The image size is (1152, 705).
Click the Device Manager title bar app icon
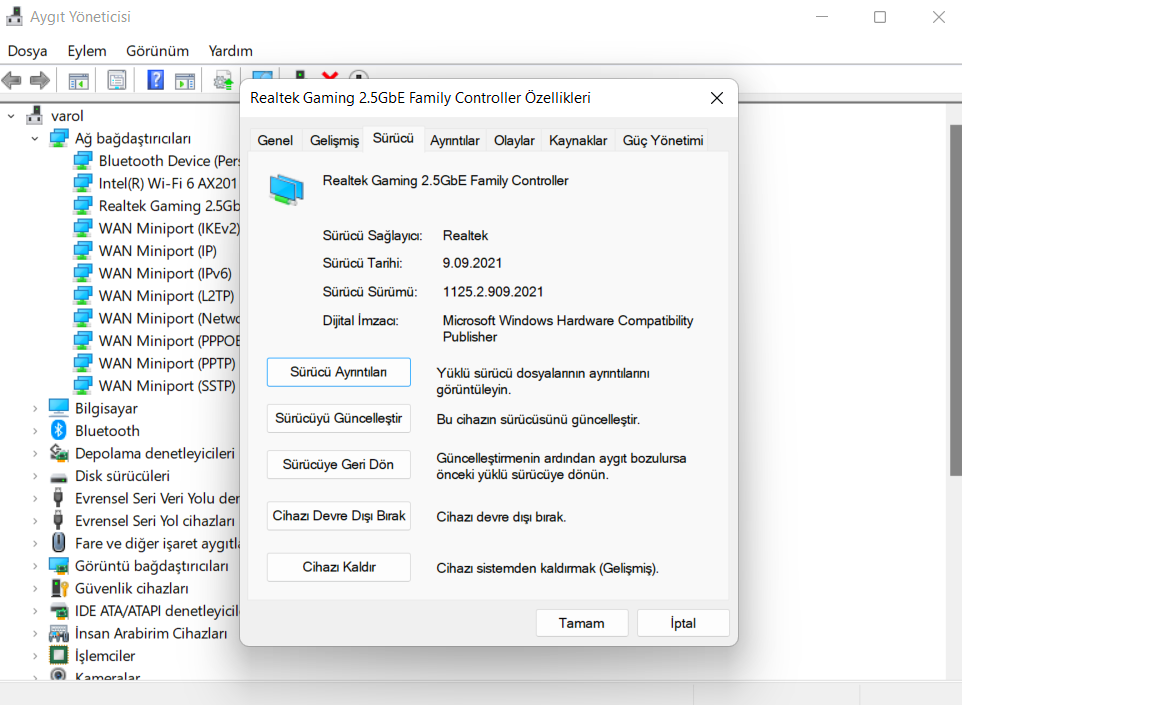click(14, 16)
